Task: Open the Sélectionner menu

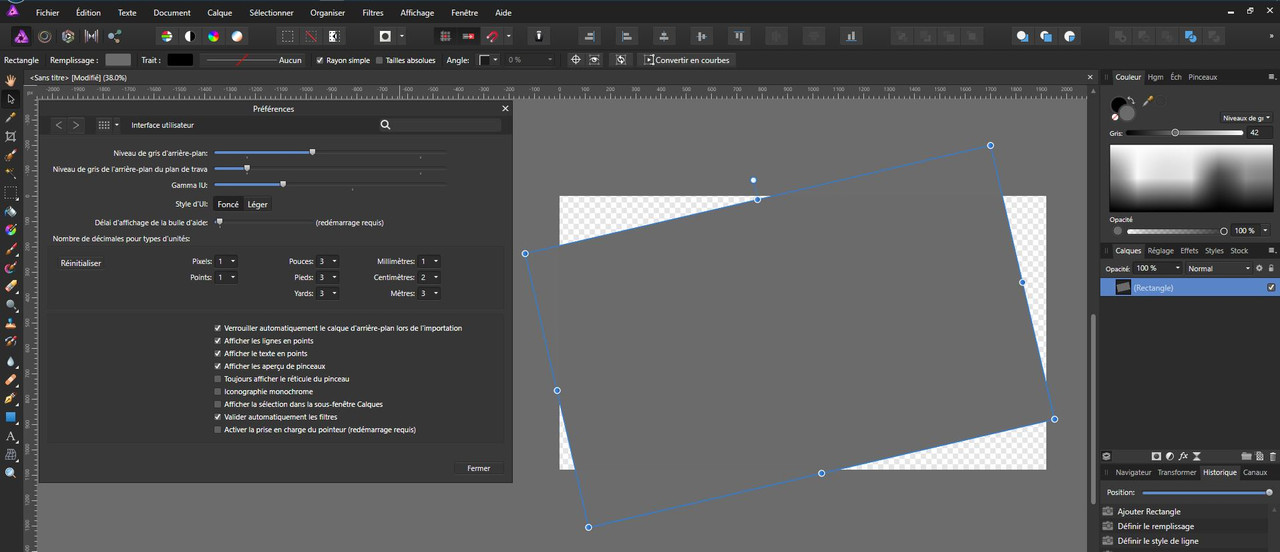Action: tap(271, 13)
